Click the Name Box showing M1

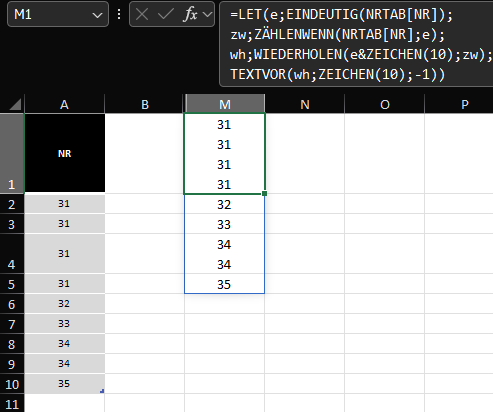pos(58,14)
